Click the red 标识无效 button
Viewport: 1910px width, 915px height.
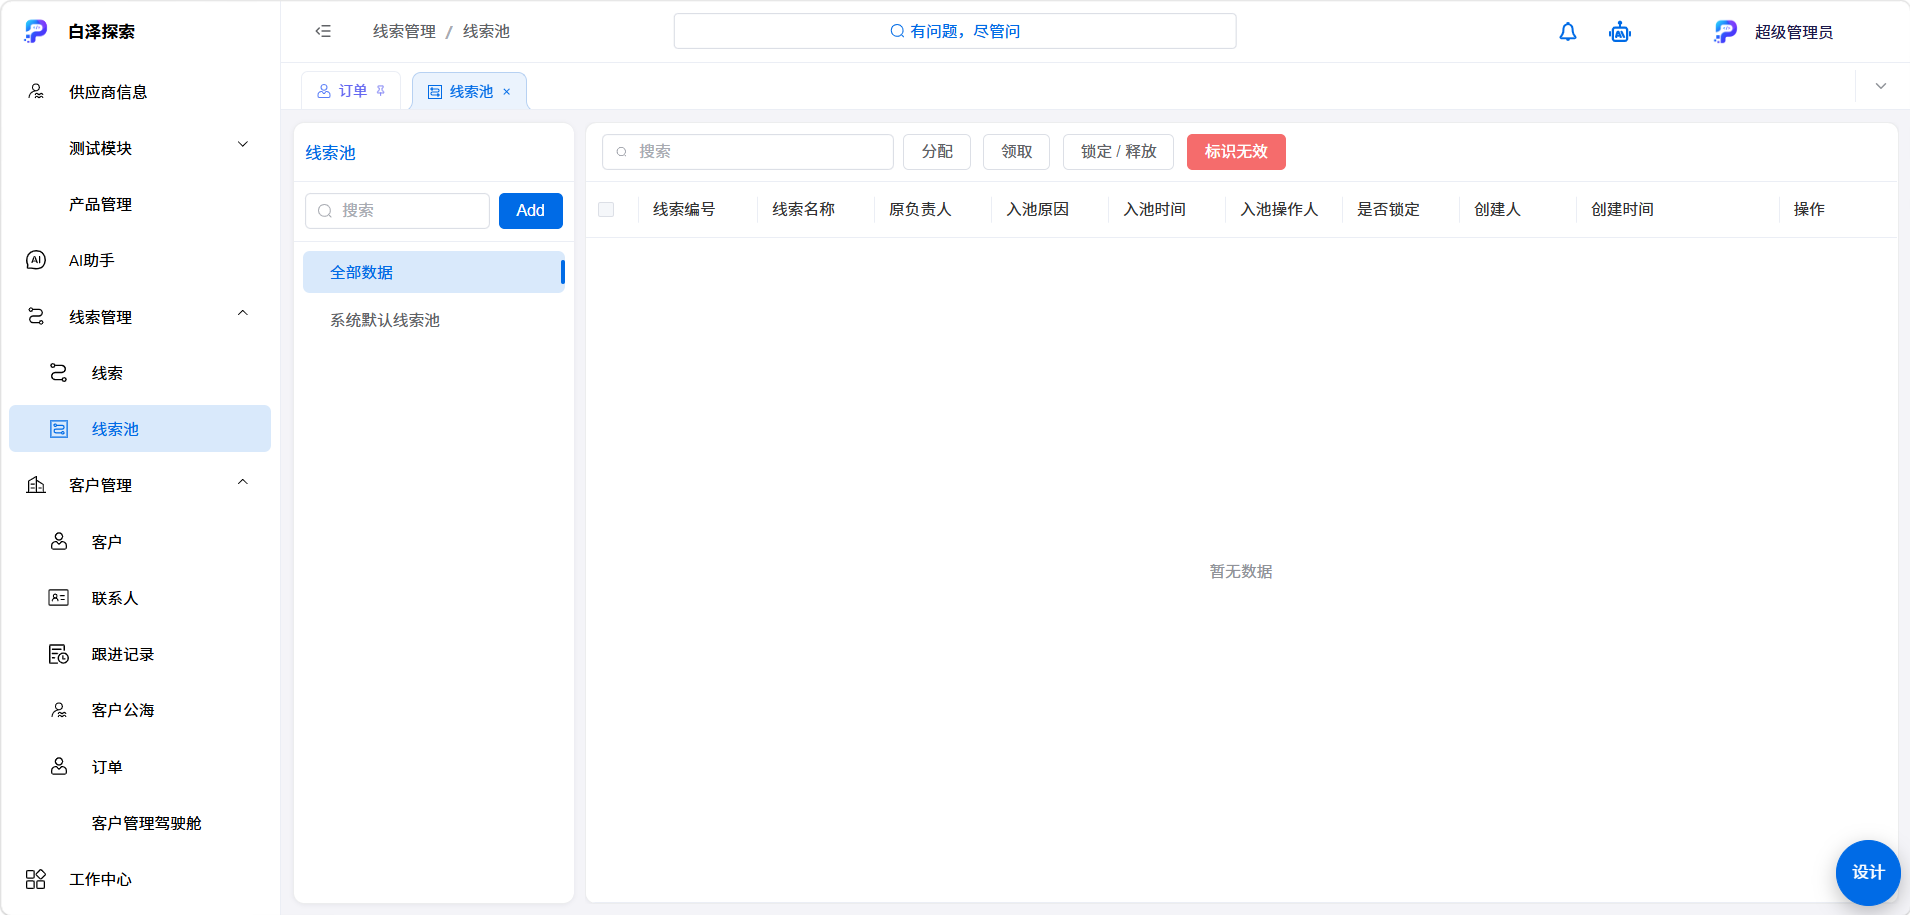(1236, 152)
